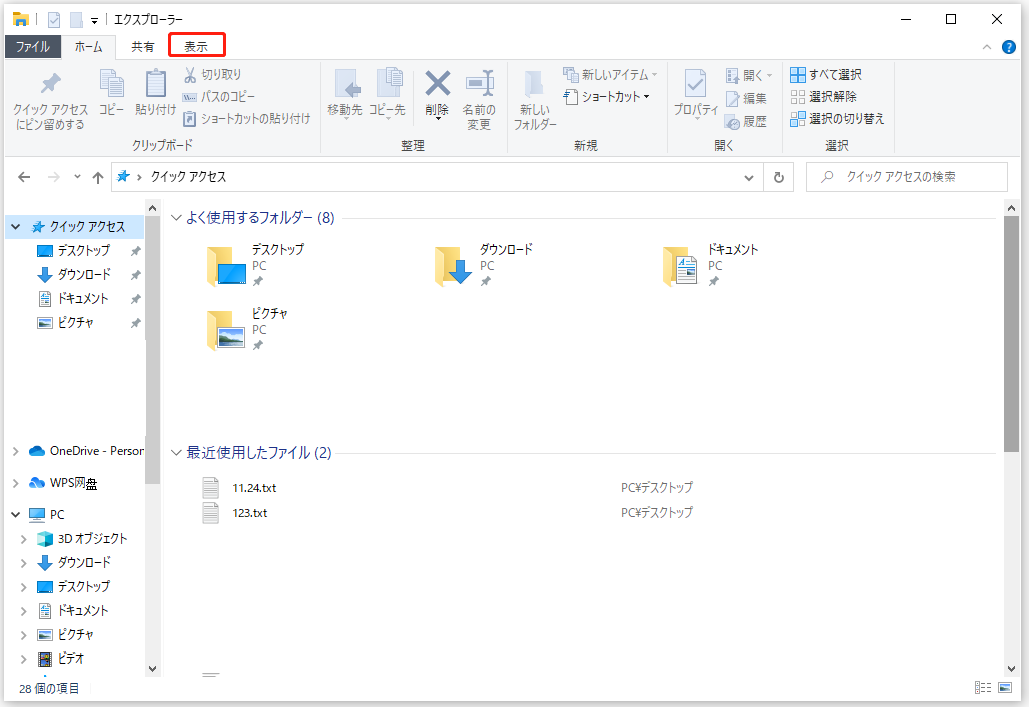Viewport: 1029px width, 707px height.
Task: Click the コピー icon in the ribbon
Action: (x=111, y=97)
